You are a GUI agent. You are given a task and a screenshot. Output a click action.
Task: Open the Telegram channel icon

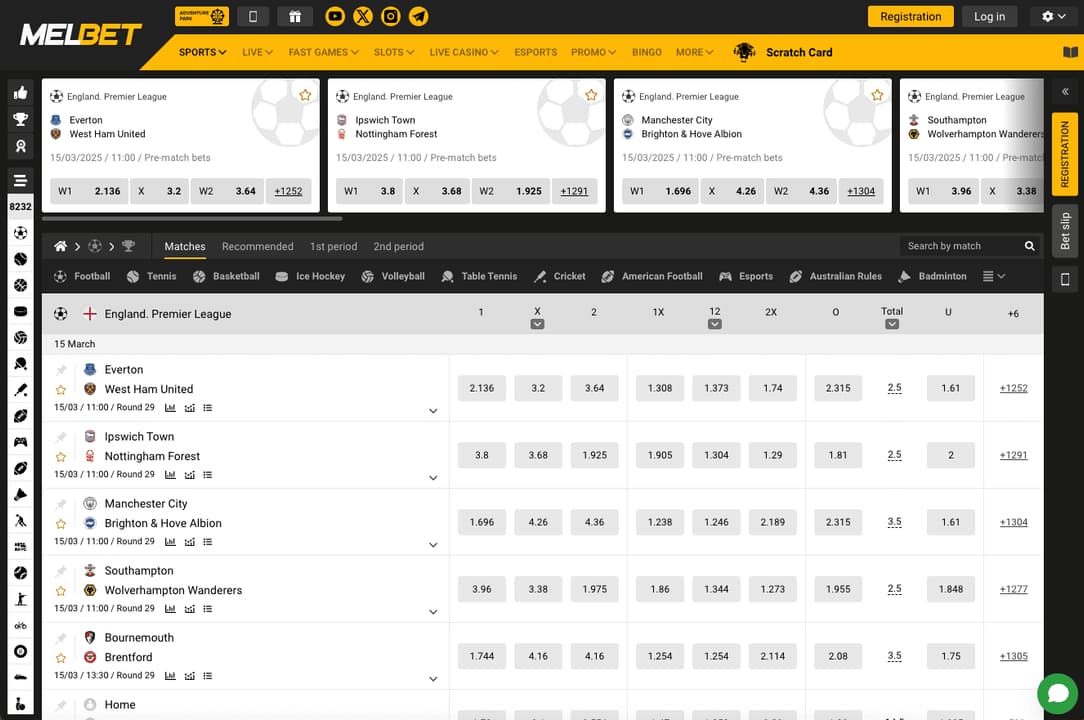click(419, 16)
